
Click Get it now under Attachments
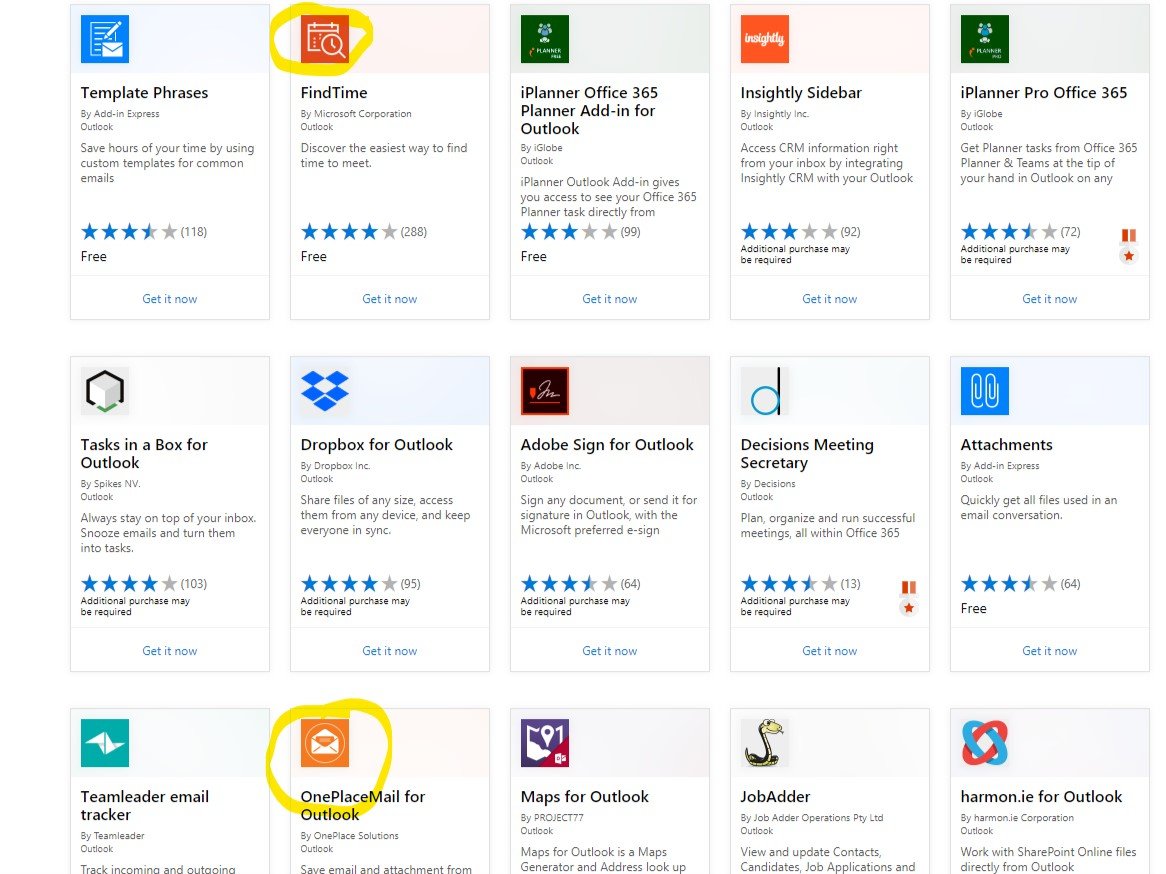[1050, 651]
